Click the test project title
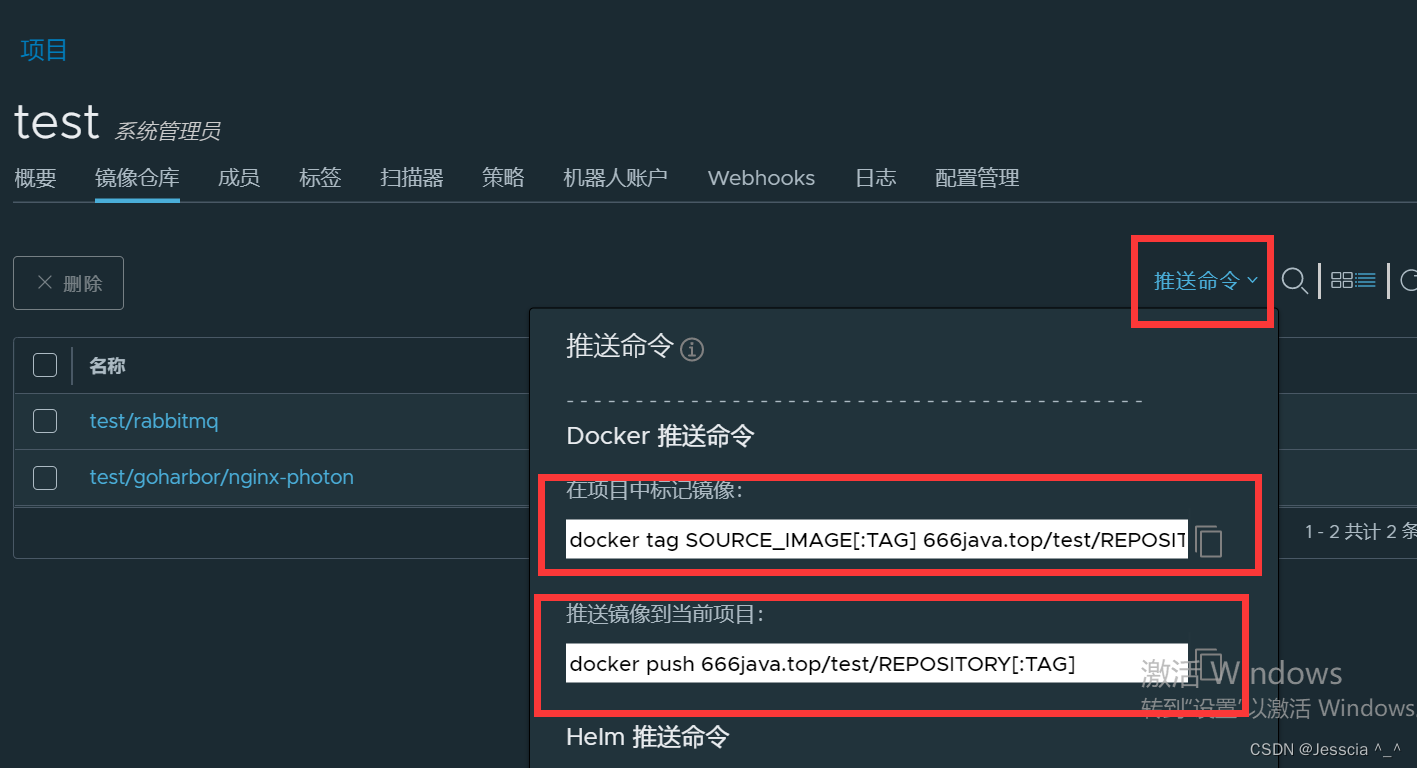Screen dimensions: 1417x768 pyautogui.click(x=57, y=122)
